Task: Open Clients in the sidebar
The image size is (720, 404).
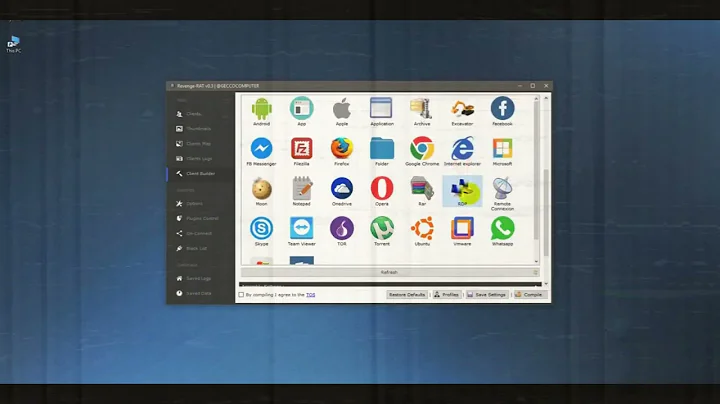Action: [x=193, y=114]
